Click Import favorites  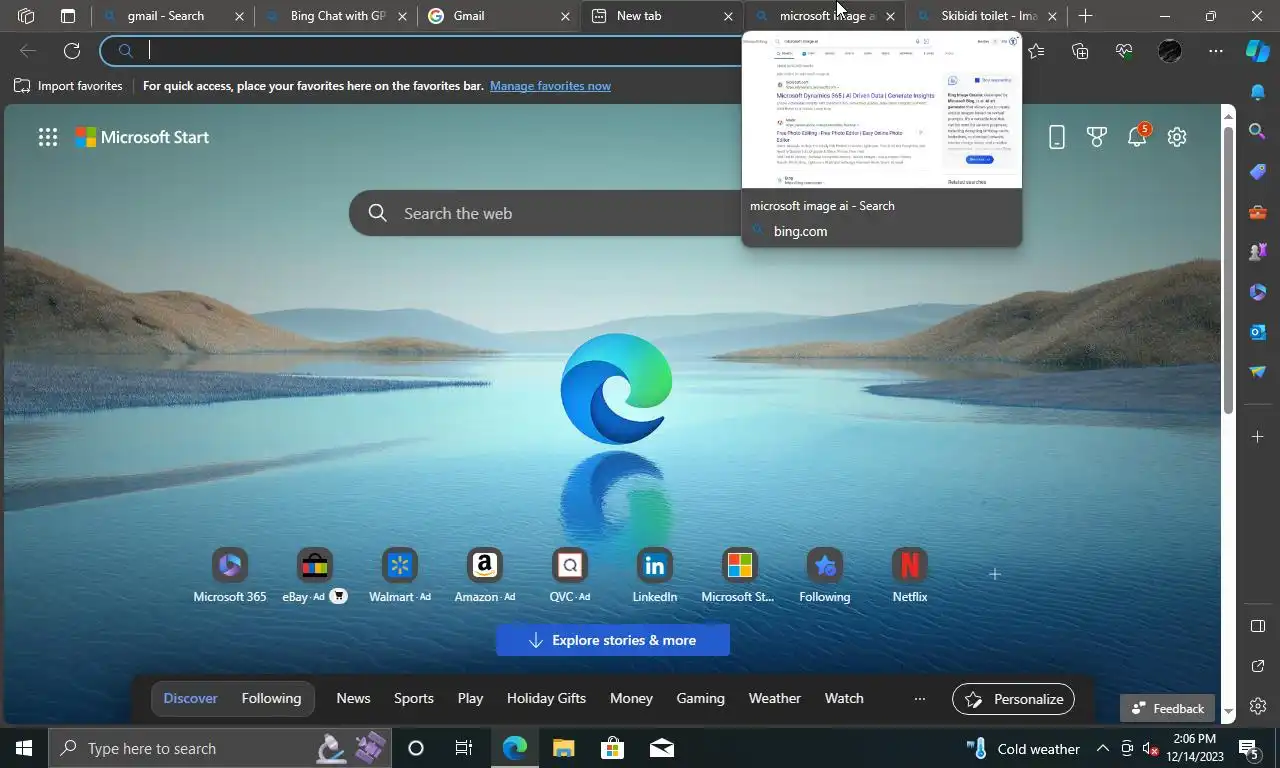pos(68,86)
